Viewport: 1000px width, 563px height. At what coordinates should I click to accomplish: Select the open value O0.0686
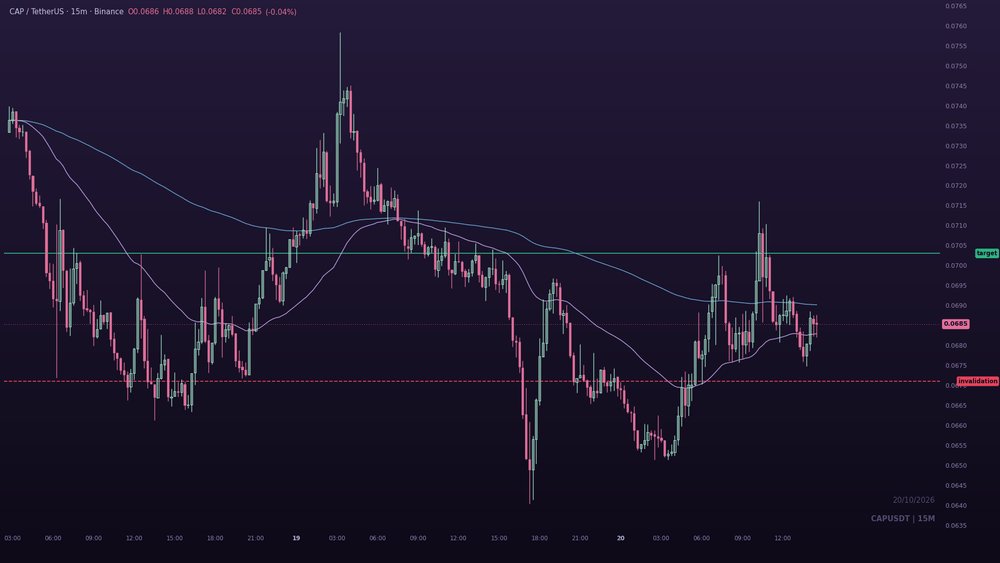[x=143, y=11]
